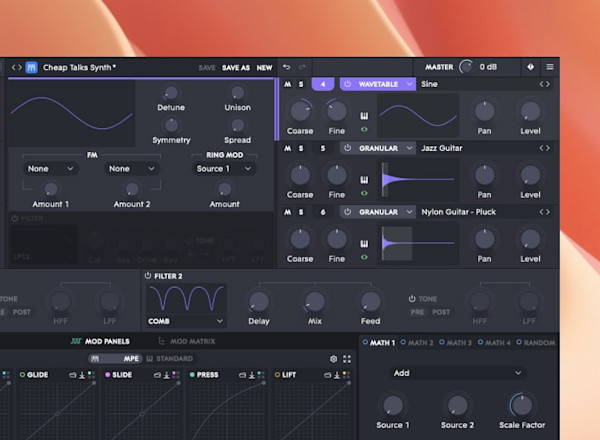Toggle the TONE power button next to Feed
The width and height of the screenshot is (600, 440).
[x=412, y=298]
